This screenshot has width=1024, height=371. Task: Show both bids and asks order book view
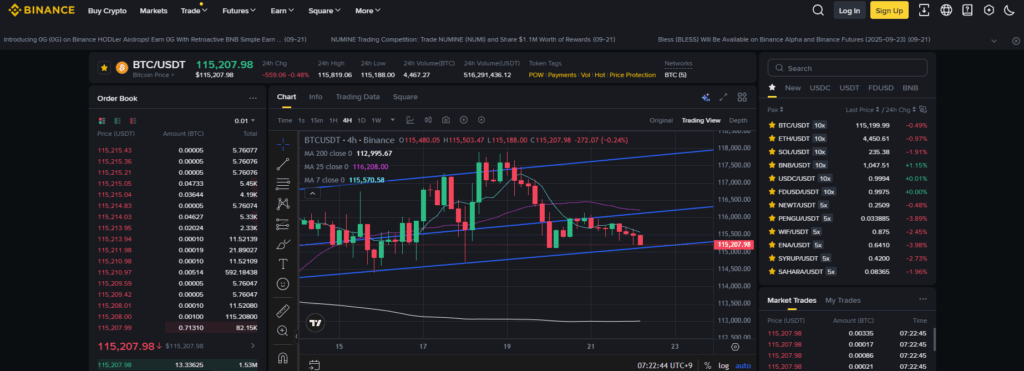tap(102, 121)
